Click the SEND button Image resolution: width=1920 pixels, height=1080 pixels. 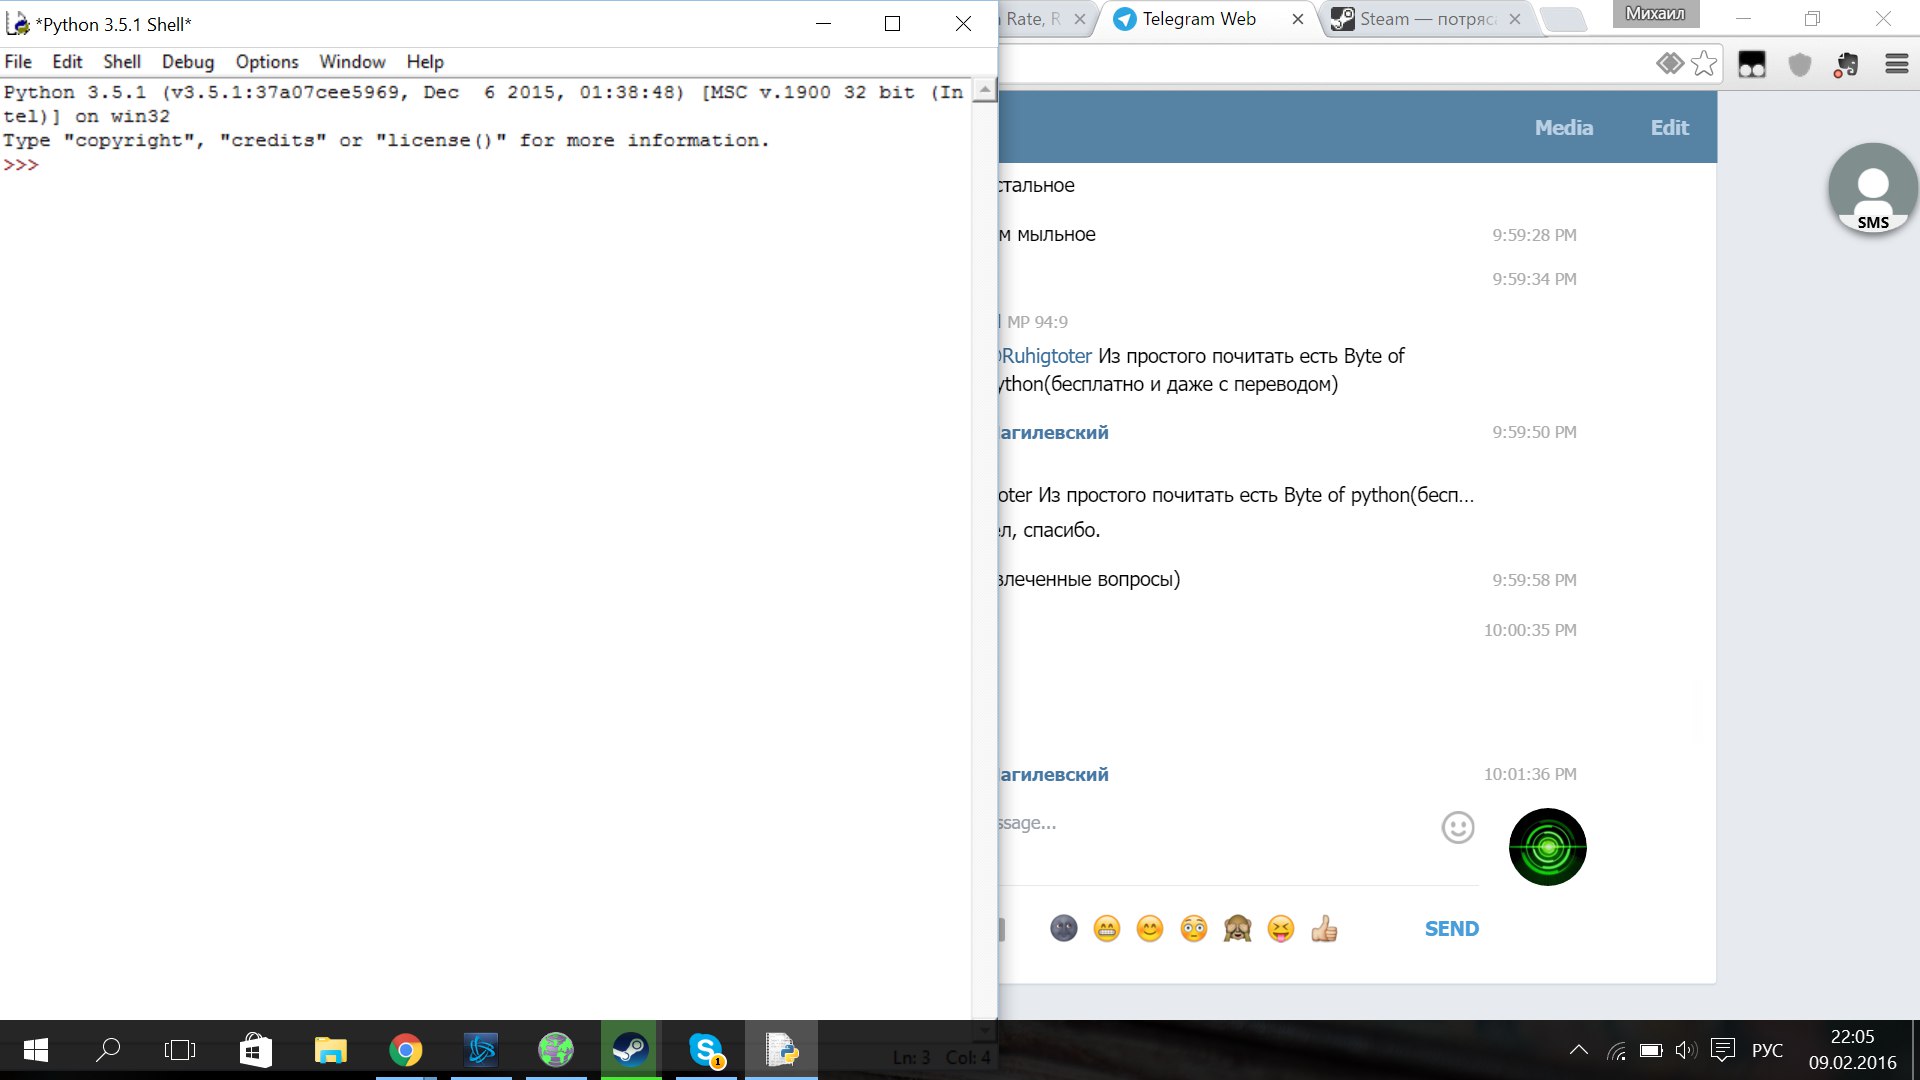(1451, 929)
